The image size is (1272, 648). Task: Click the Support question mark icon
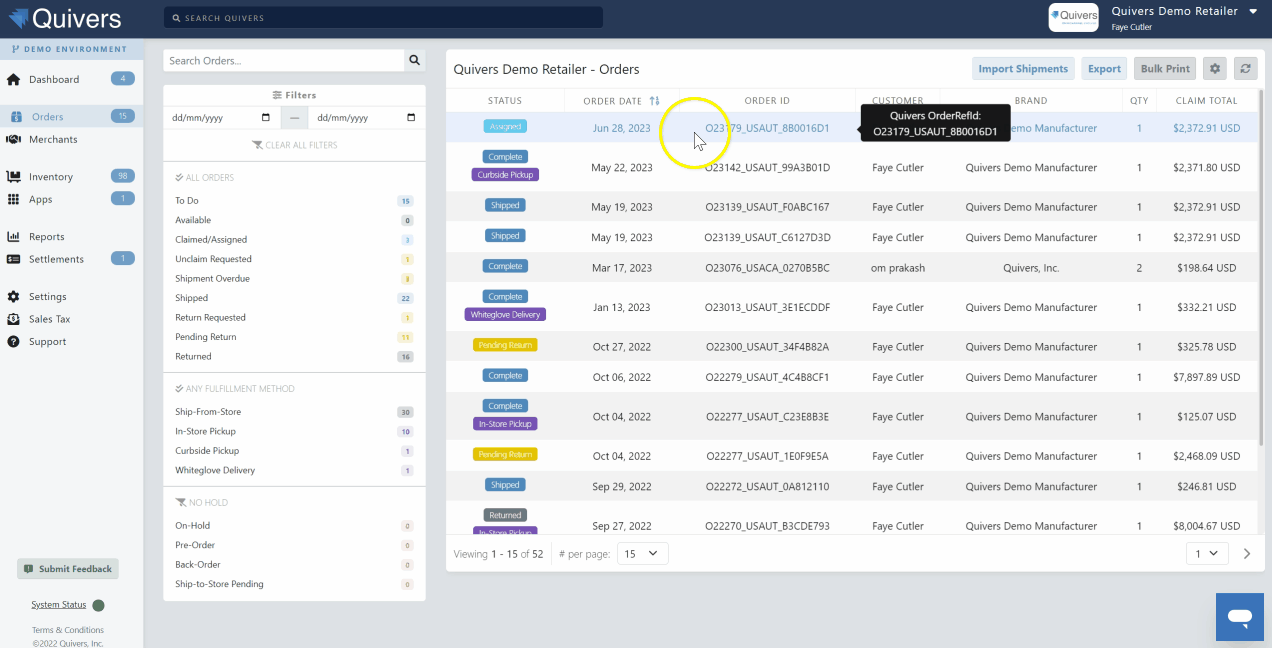tap(14, 341)
